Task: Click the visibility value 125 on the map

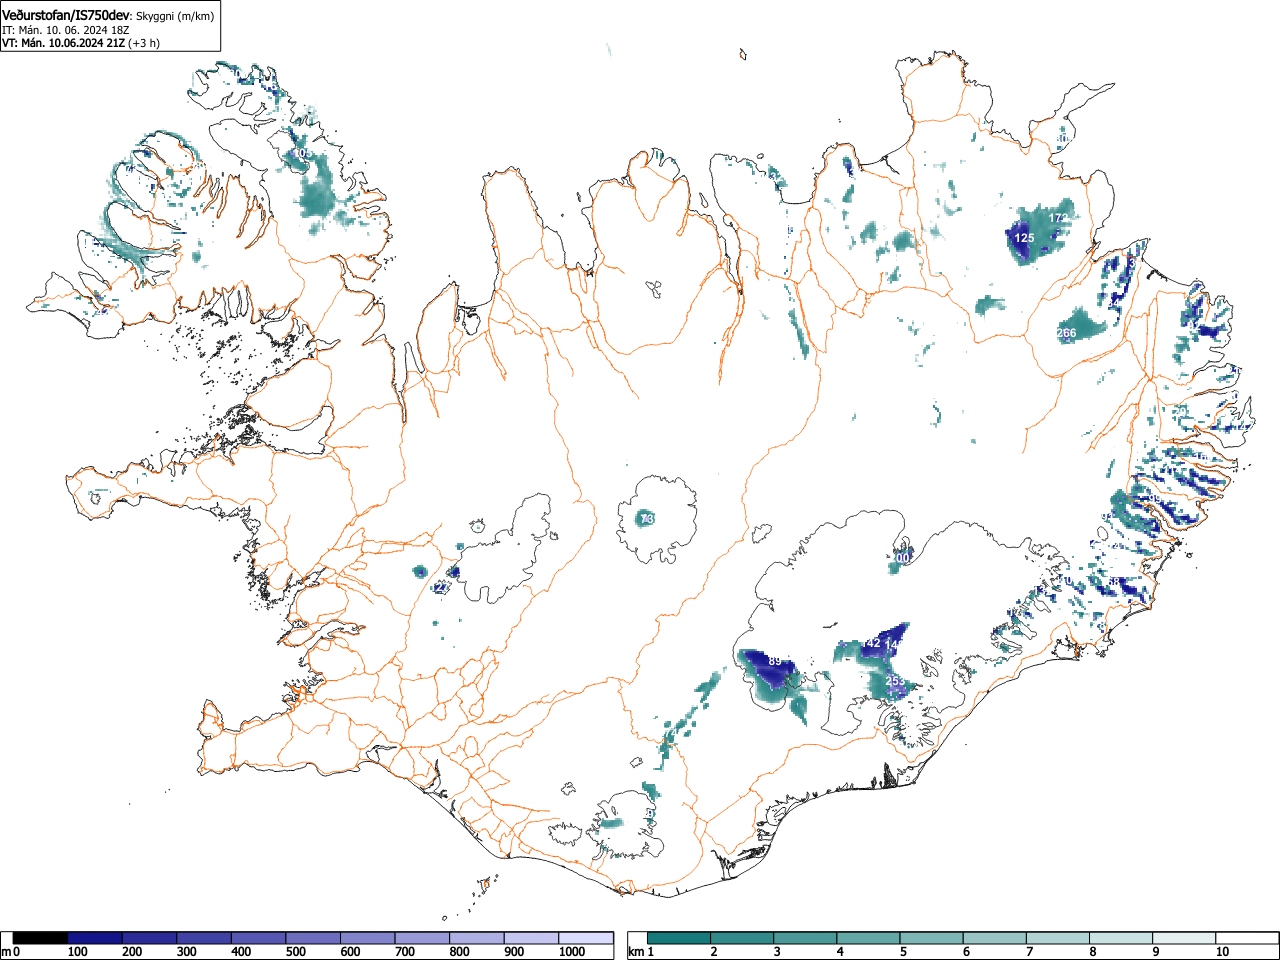Action: (1024, 238)
